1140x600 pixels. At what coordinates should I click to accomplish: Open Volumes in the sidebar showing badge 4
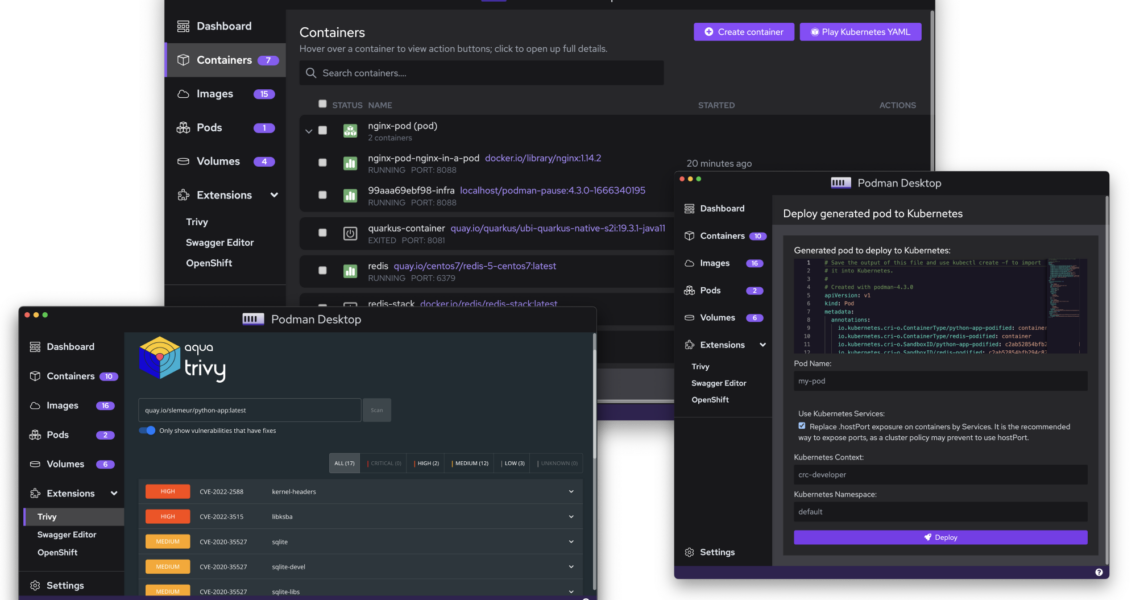[x=217, y=161]
